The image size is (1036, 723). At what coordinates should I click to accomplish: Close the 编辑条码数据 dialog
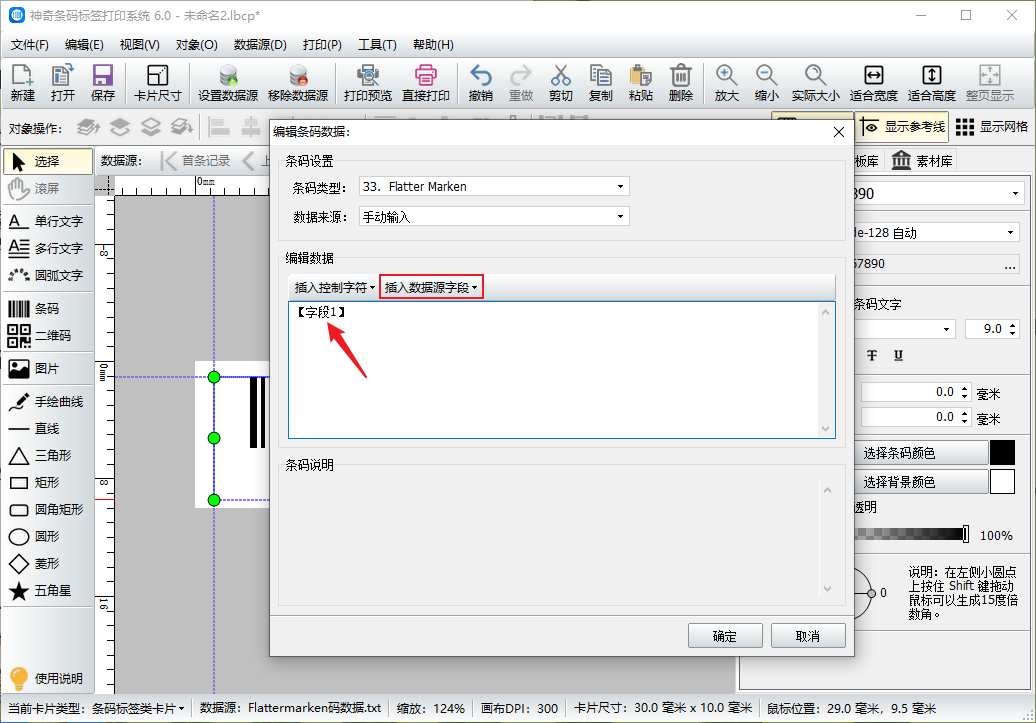click(839, 132)
